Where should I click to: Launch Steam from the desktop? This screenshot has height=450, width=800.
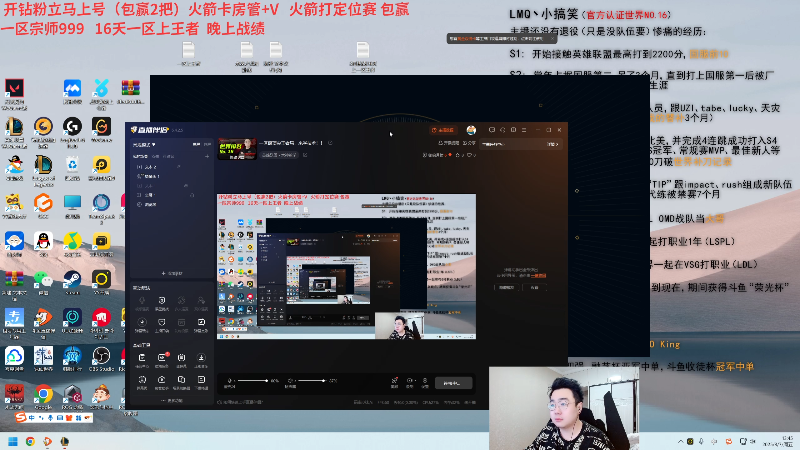point(72,279)
